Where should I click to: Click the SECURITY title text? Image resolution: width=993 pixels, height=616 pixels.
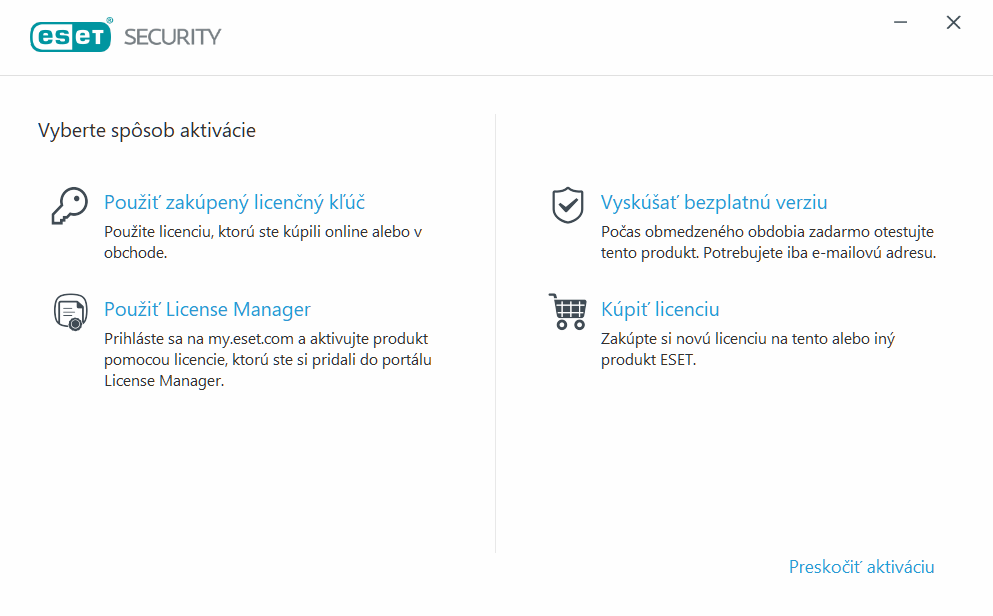(x=172, y=37)
